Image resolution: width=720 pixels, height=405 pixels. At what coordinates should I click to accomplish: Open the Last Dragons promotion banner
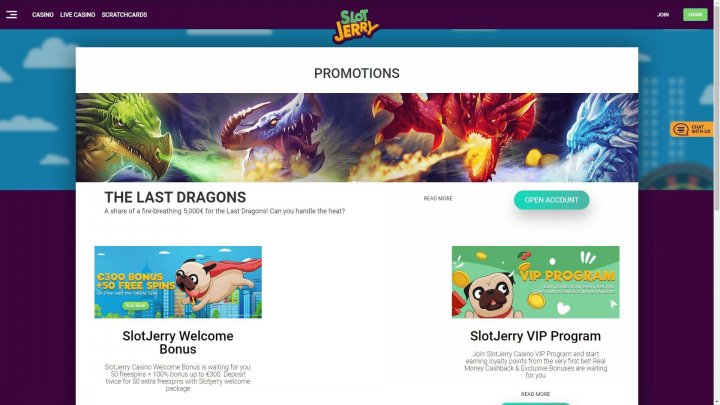(357, 137)
